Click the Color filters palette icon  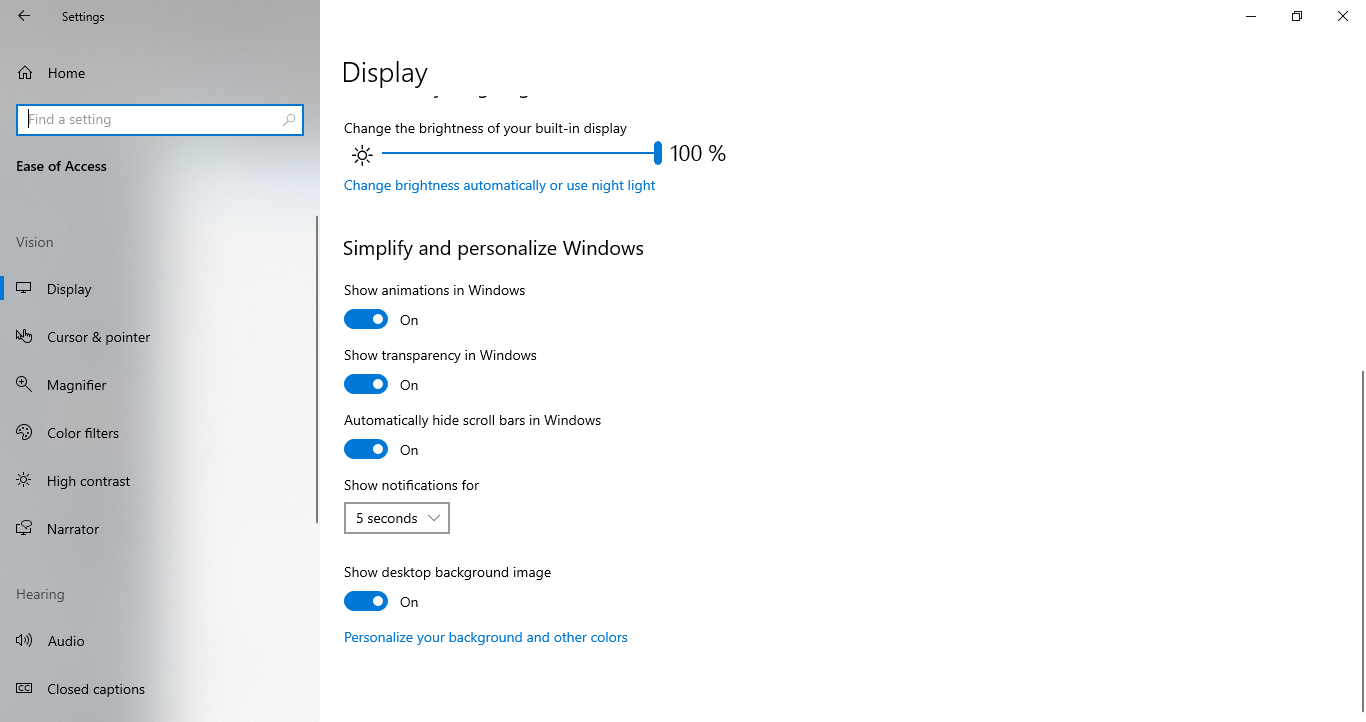pyautogui.click(x=25, y=433)
